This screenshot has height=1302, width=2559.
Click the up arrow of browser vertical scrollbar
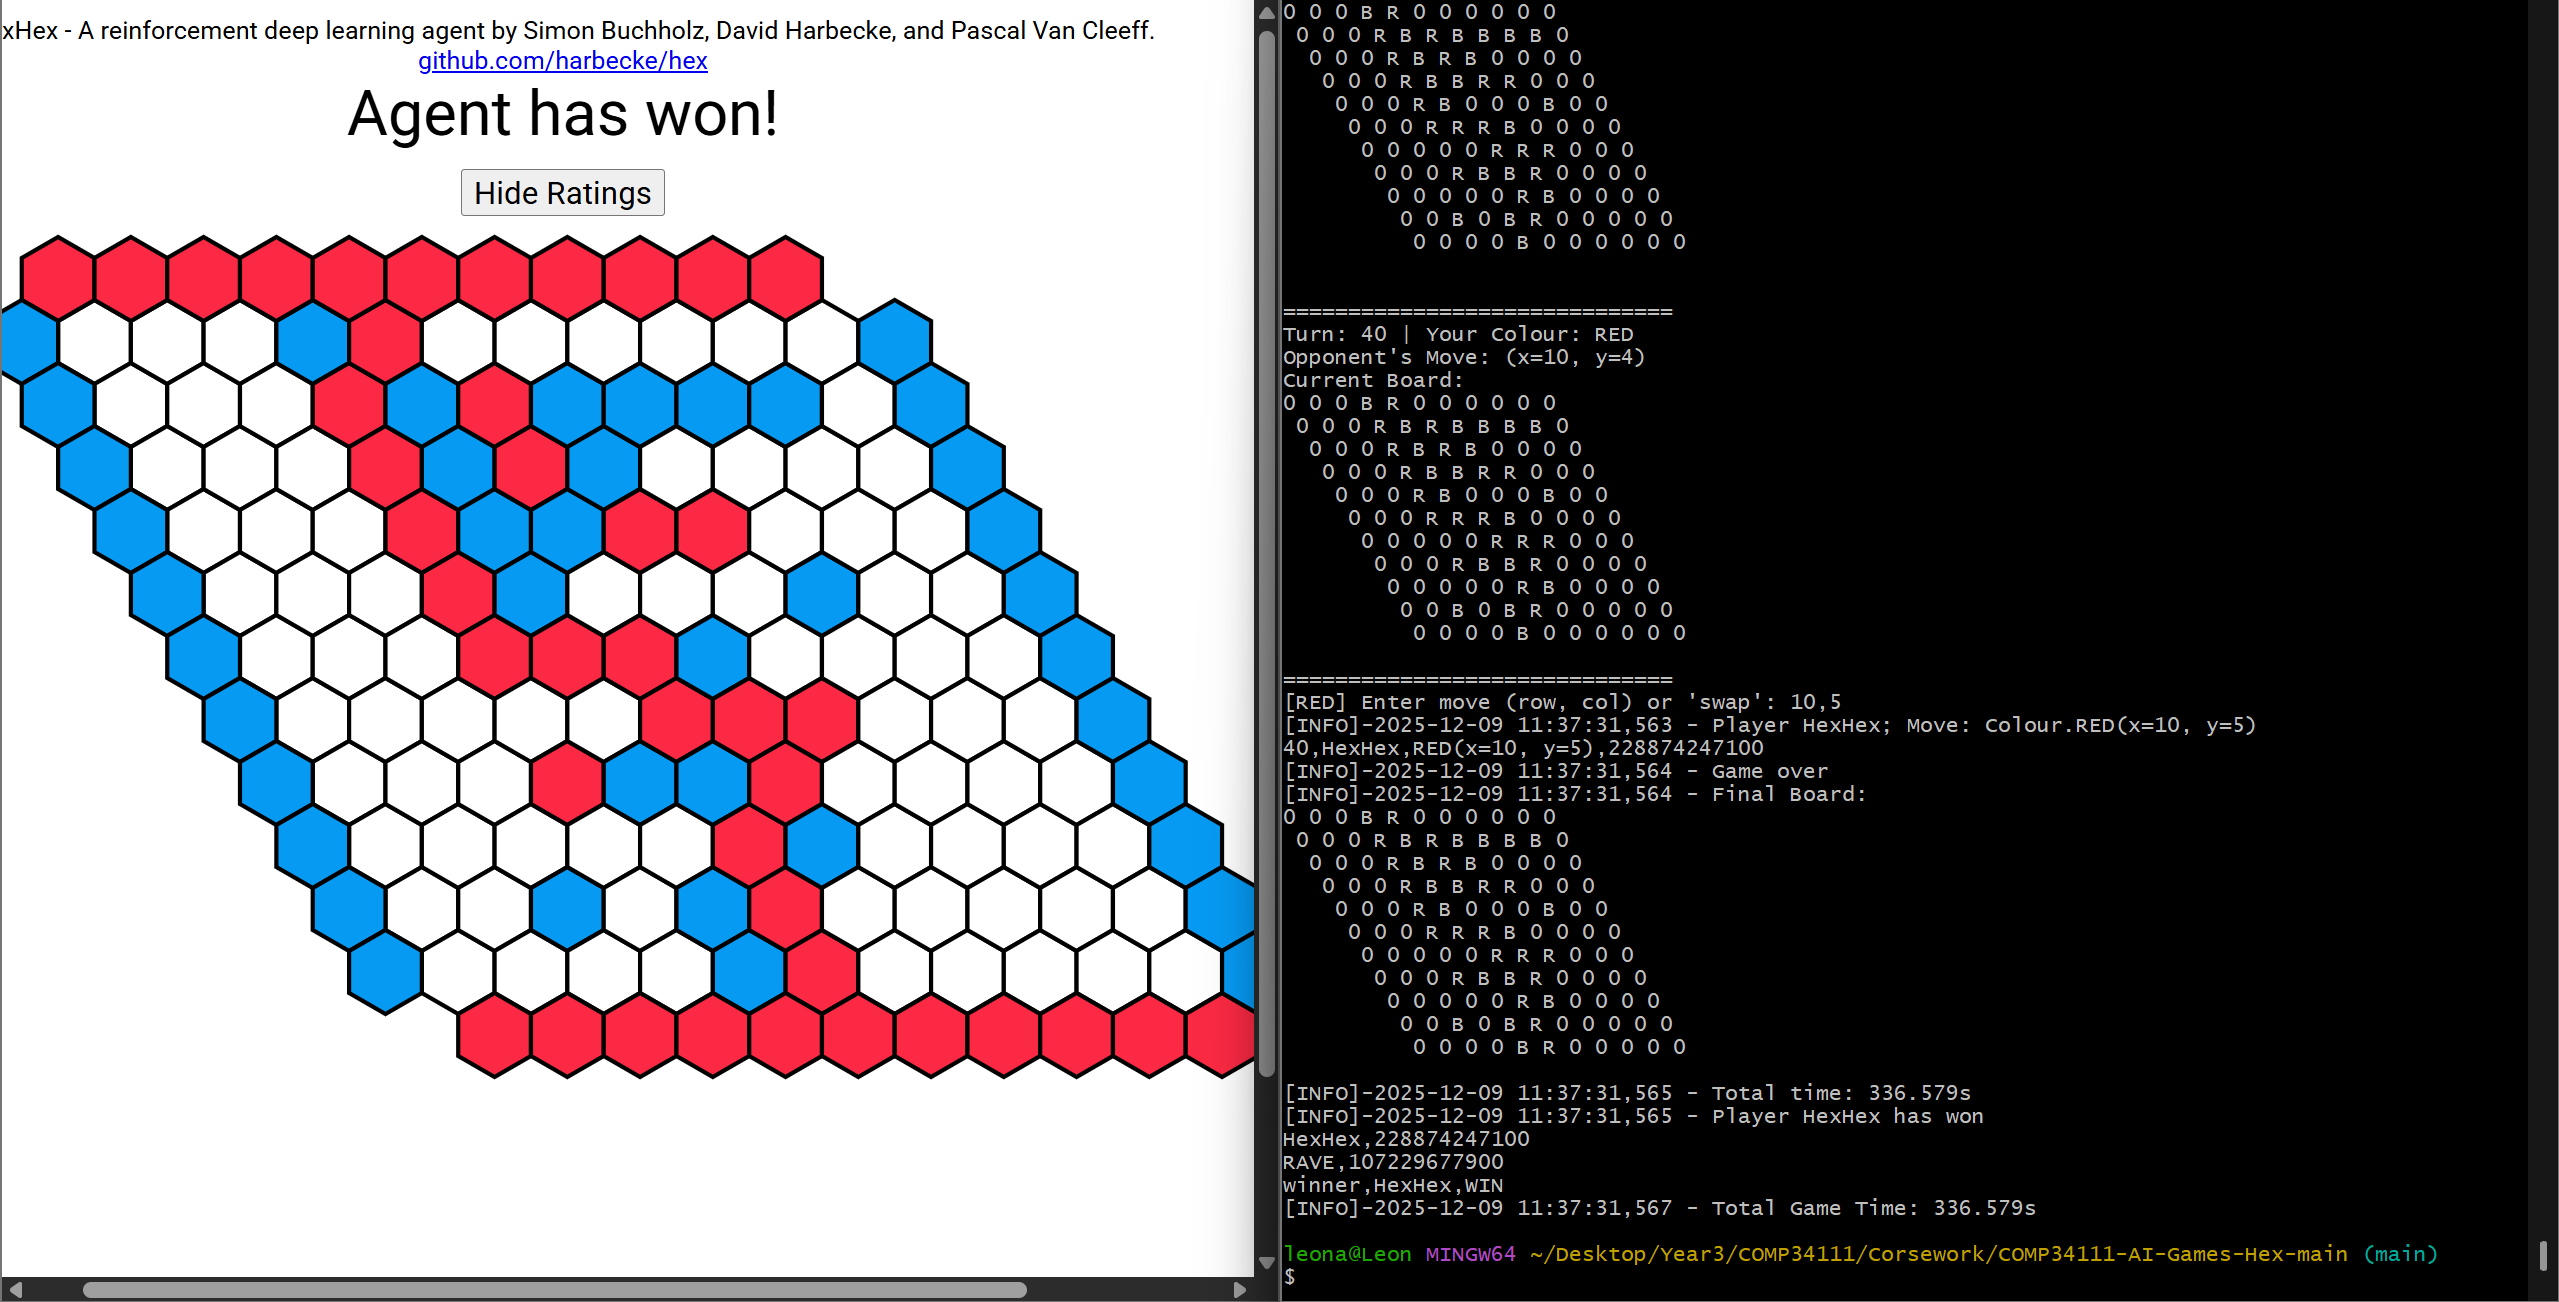click(x=1267, y=13)
